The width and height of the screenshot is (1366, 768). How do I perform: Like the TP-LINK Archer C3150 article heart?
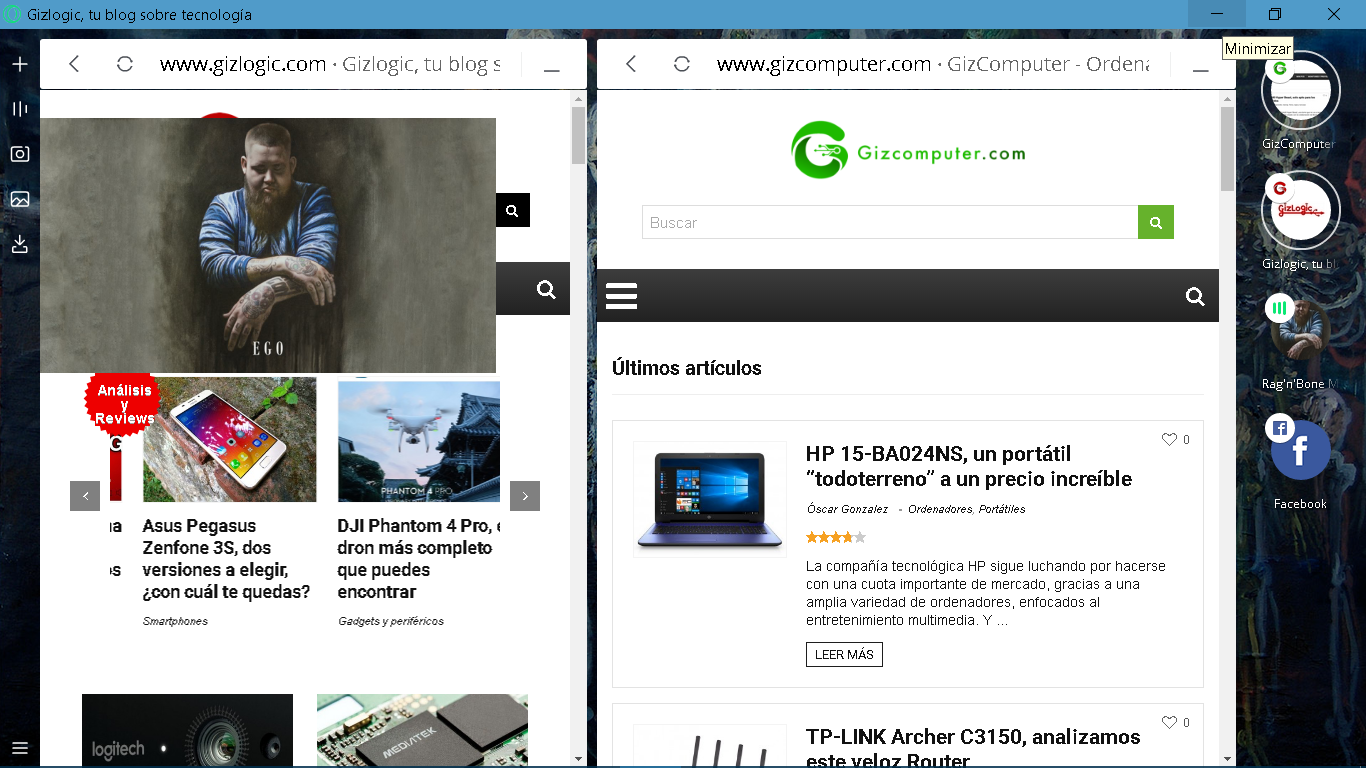[1169, 722]
